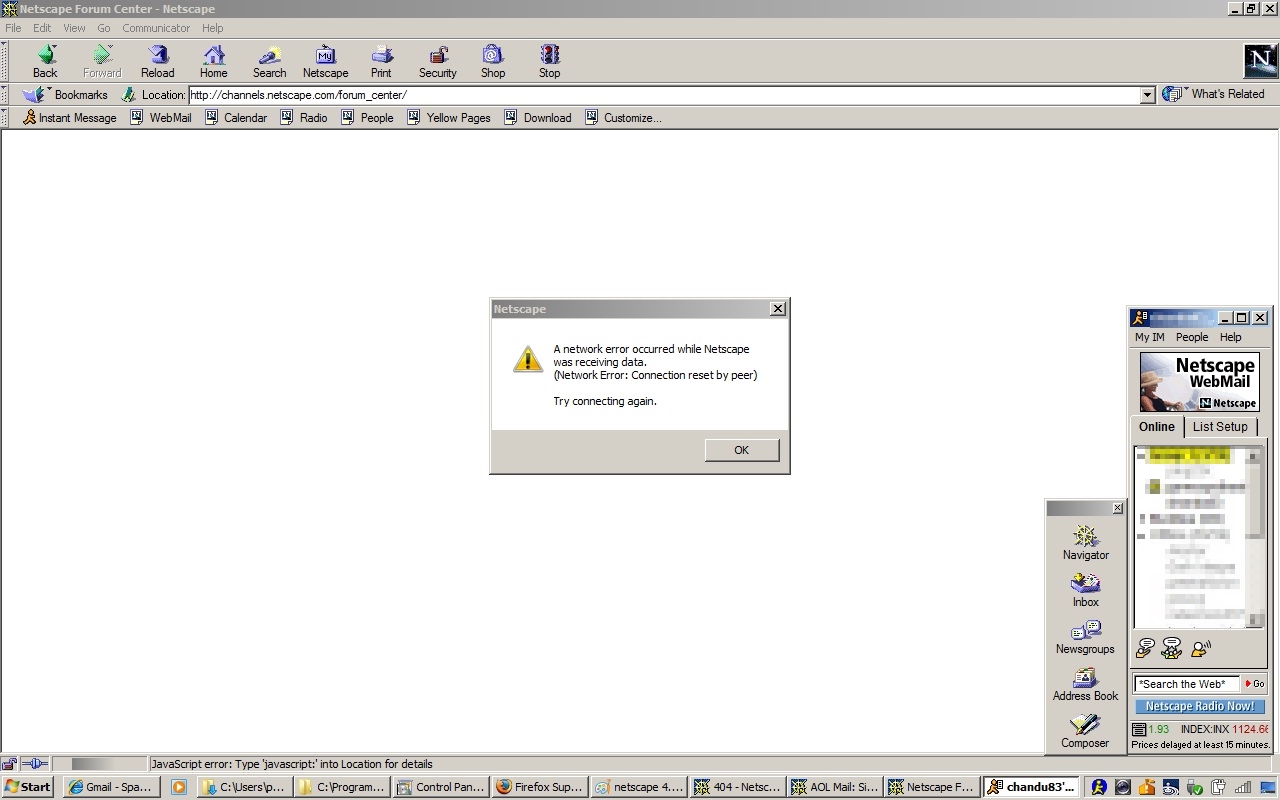Click the Windows Start button
This screenshot has height=800, width=1280.
coord(27,787)
